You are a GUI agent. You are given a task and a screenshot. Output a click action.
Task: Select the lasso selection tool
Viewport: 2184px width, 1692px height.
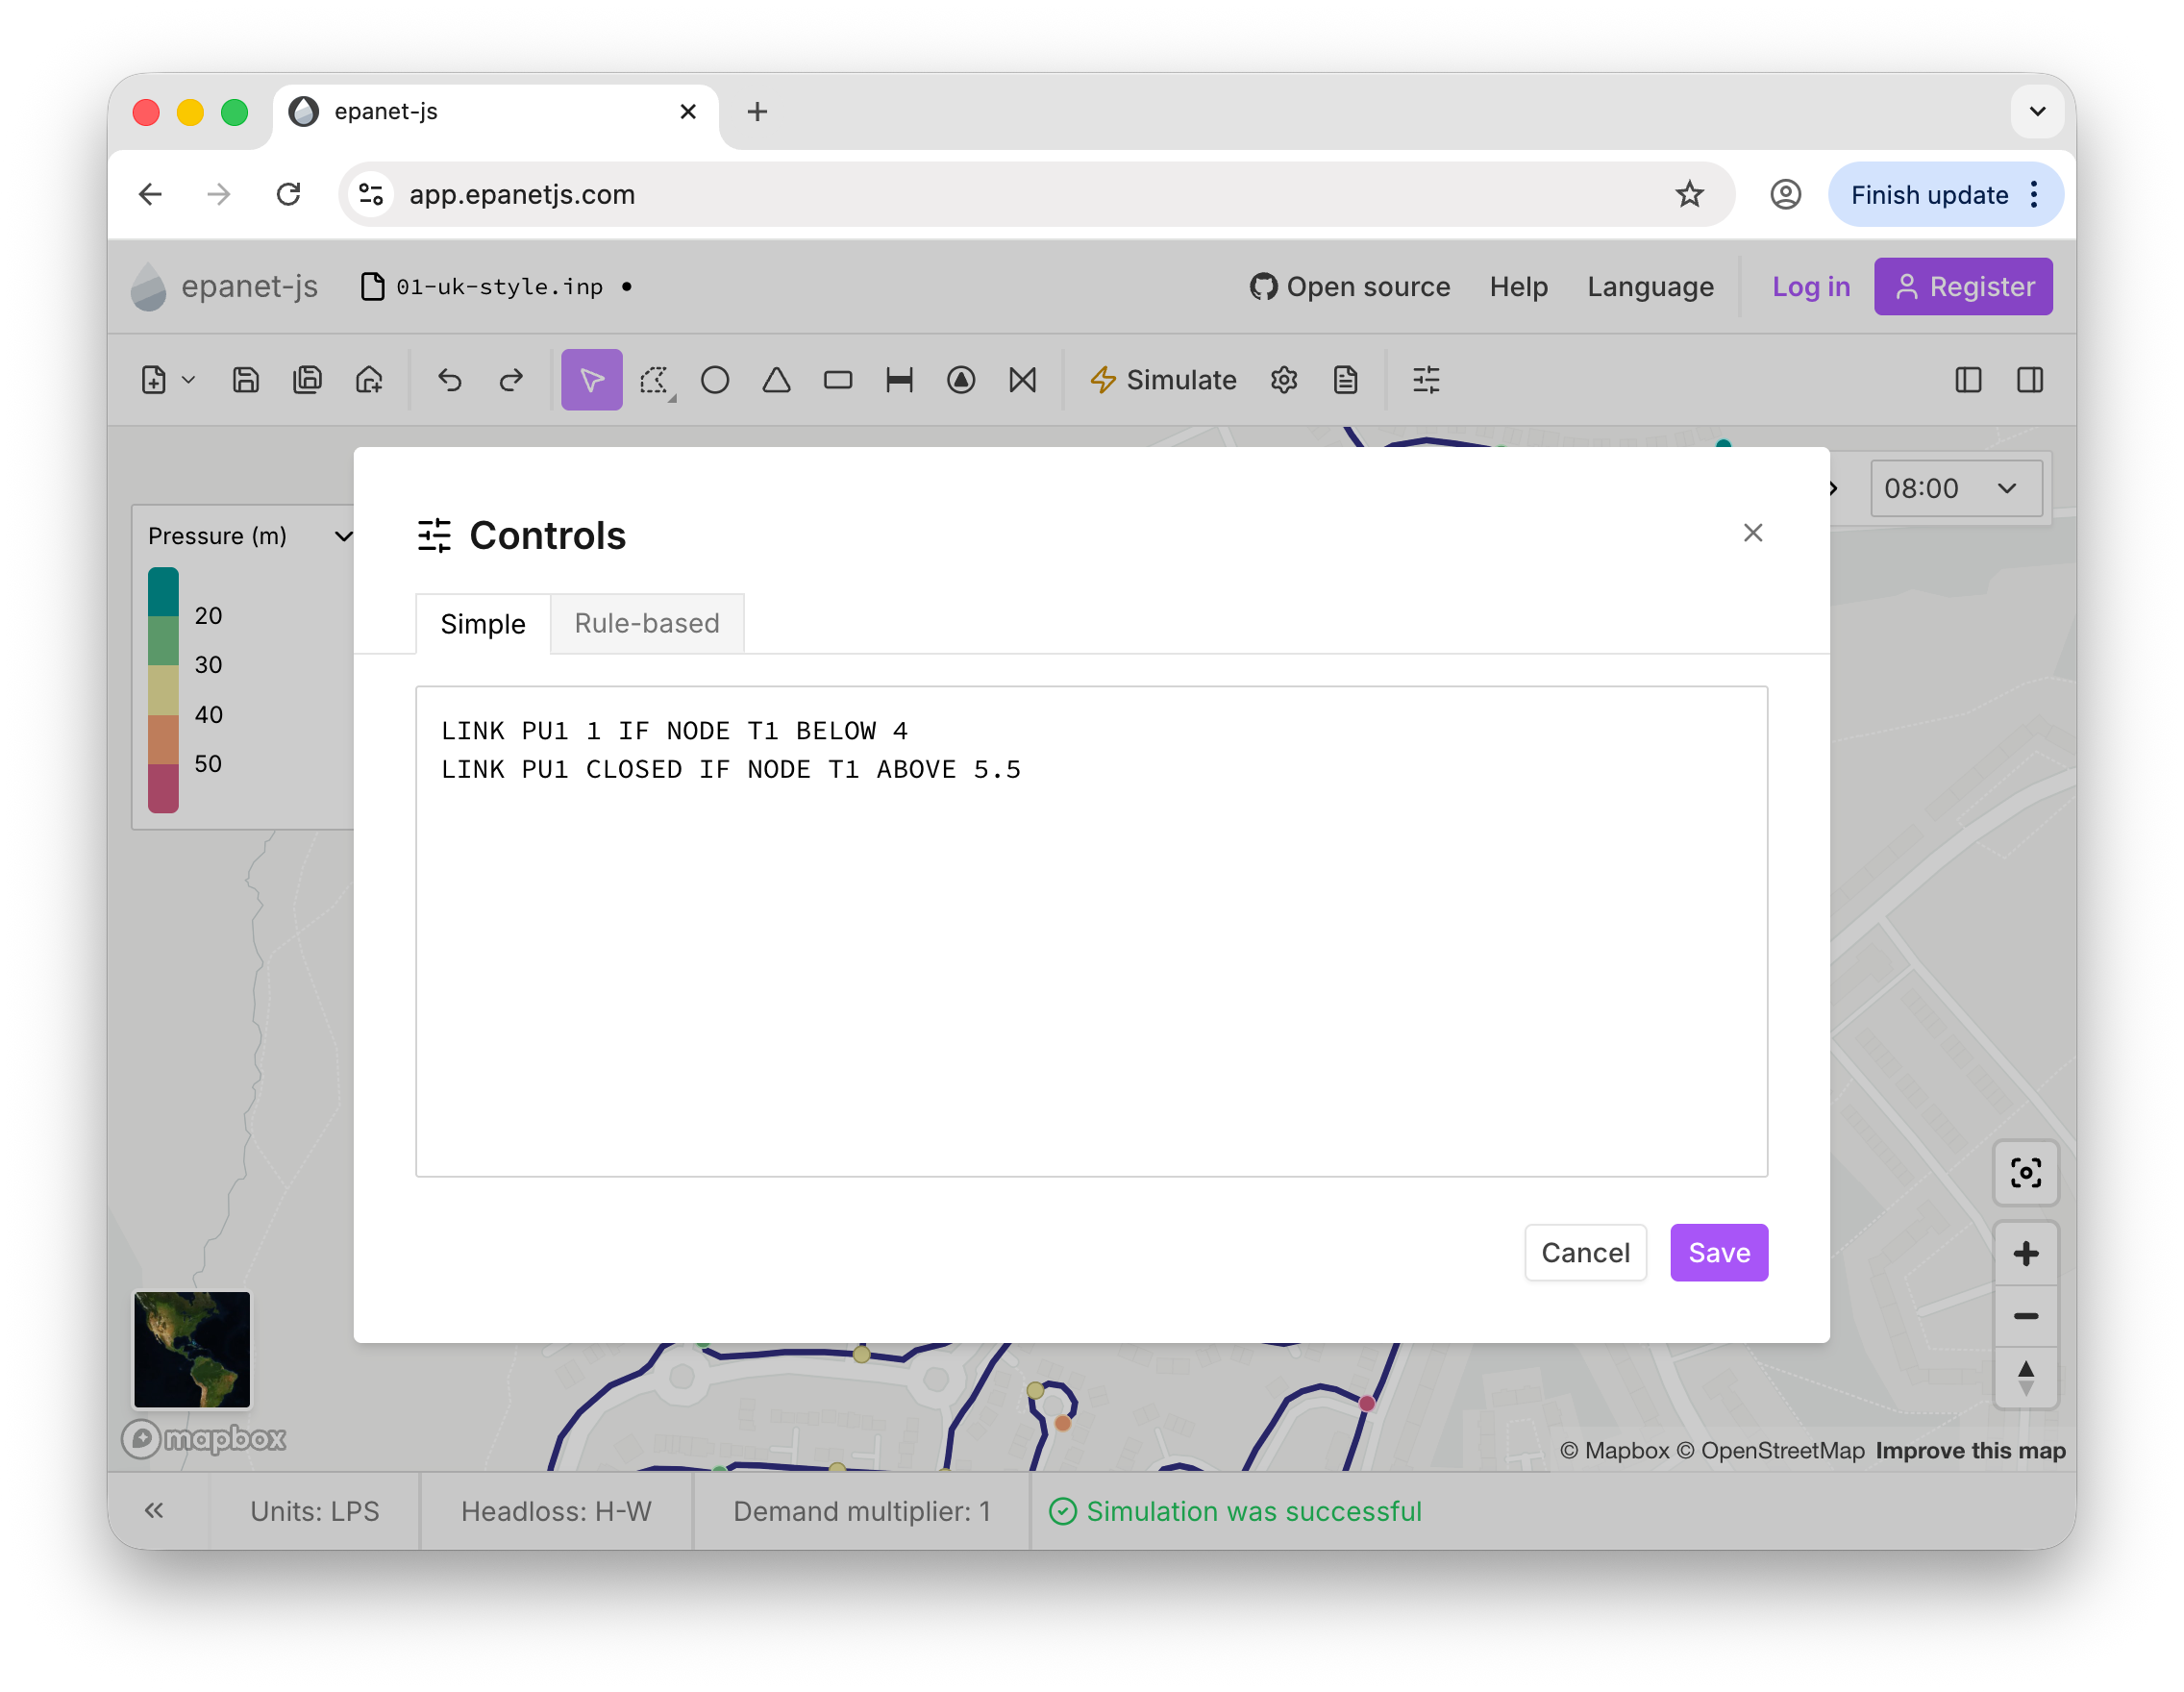[655, 380]
